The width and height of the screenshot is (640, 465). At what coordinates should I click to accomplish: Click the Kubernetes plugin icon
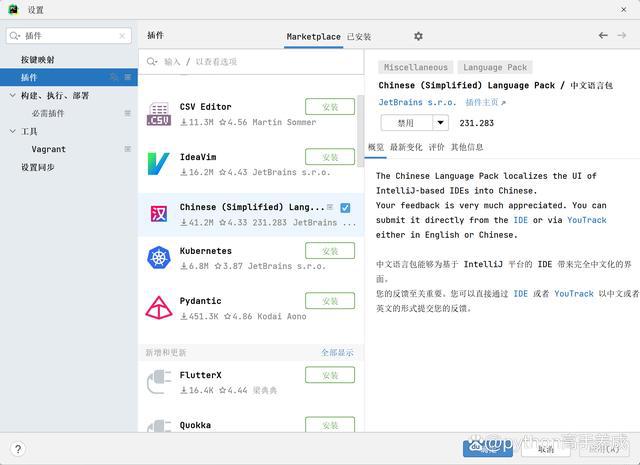(158, 258)
